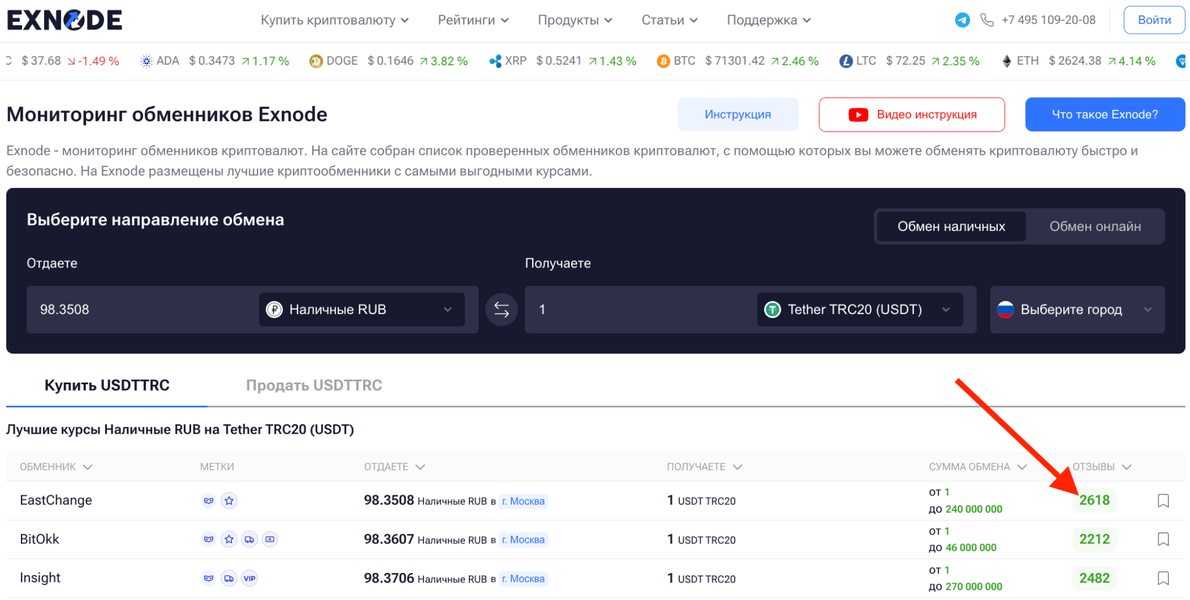
Task: Click the Что такое Exnode? button
Action: 1104,115
